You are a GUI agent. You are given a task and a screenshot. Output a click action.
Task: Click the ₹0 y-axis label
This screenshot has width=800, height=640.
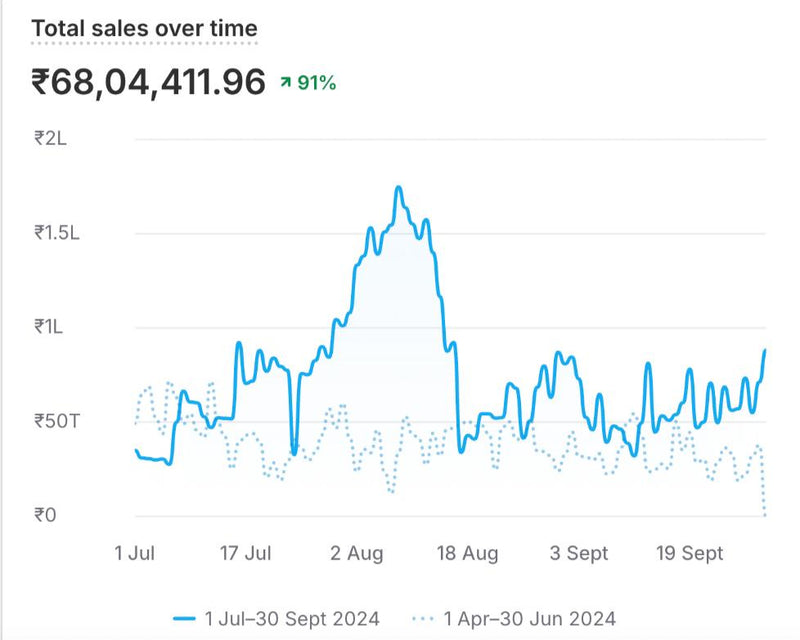[45, 515]
